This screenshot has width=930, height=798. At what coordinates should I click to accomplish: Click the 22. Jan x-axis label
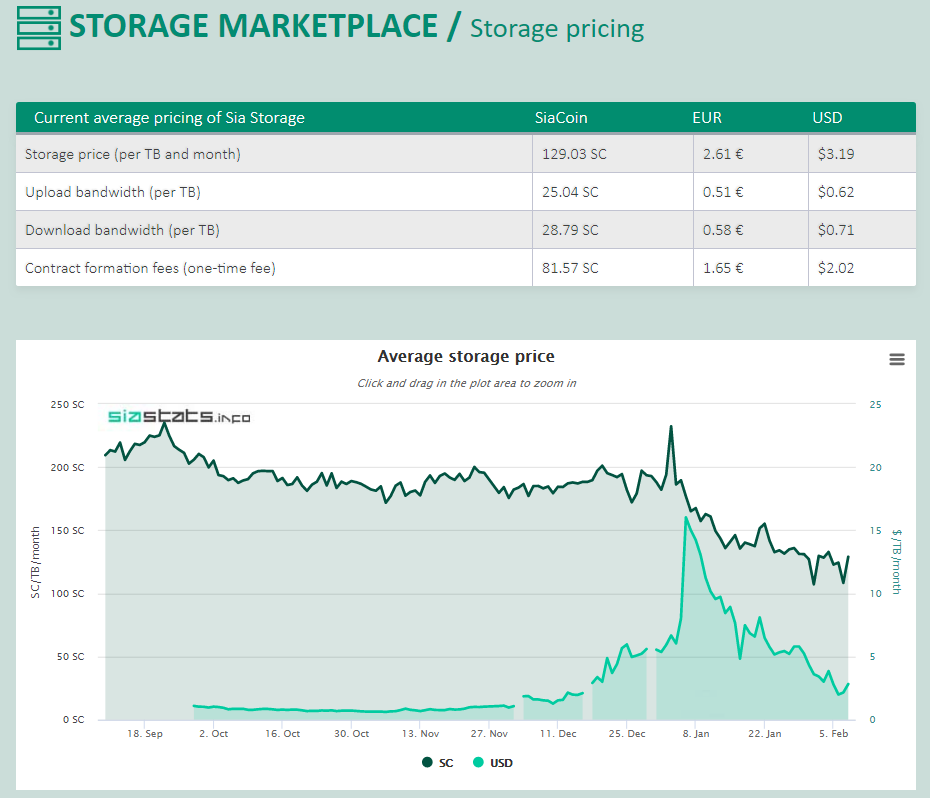765,734
